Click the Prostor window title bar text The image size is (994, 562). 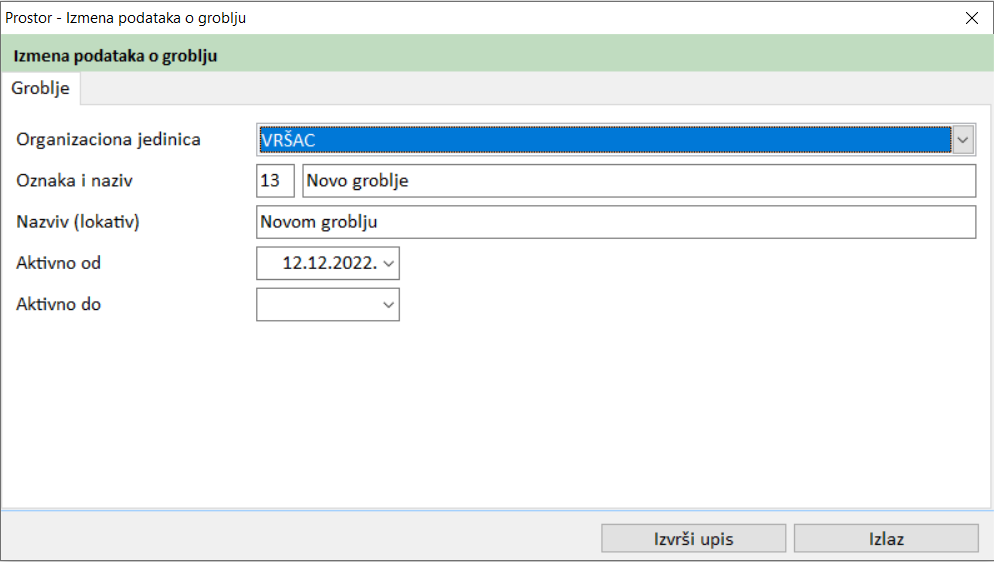pos(126,17)
